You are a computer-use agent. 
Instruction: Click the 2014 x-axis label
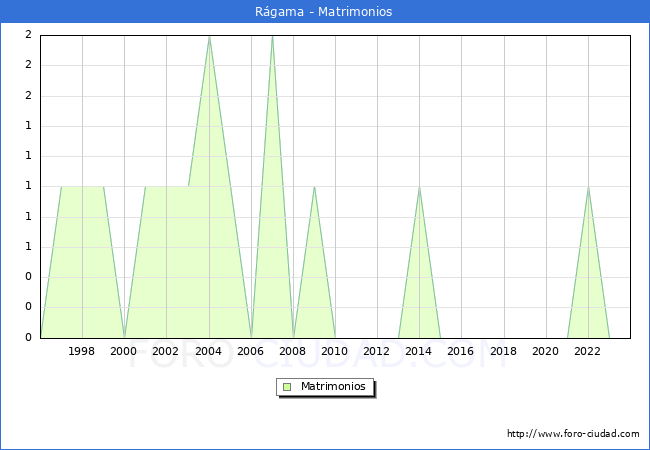coord(419,351)
